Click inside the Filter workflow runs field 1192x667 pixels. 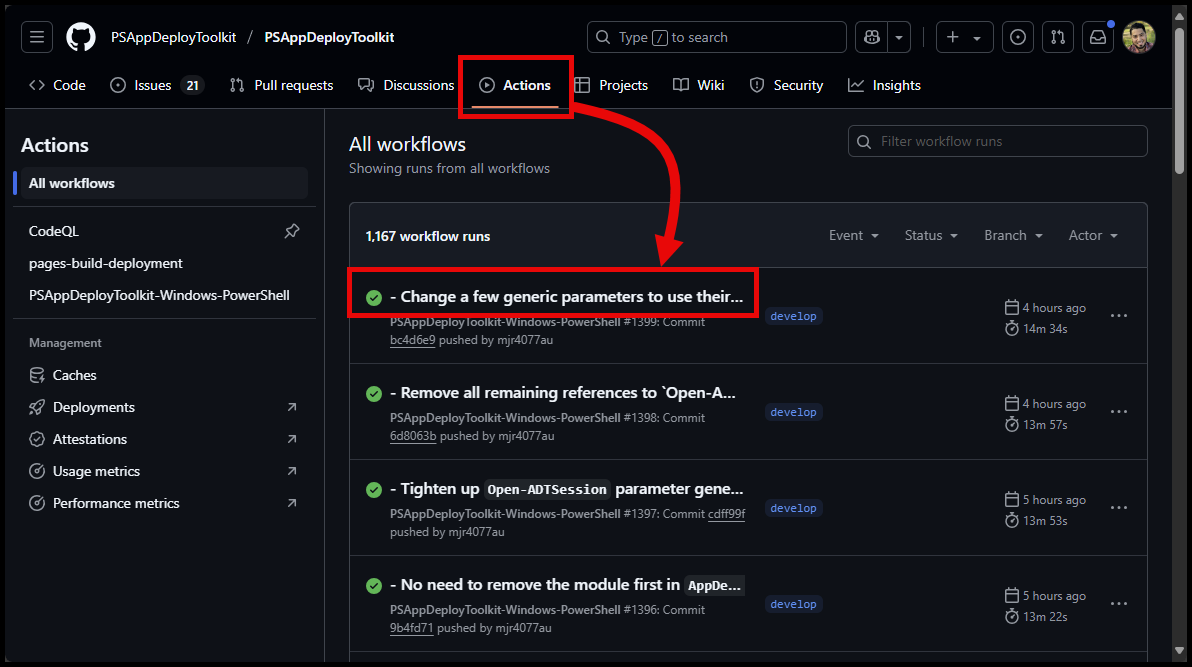(x=997, y=141)
